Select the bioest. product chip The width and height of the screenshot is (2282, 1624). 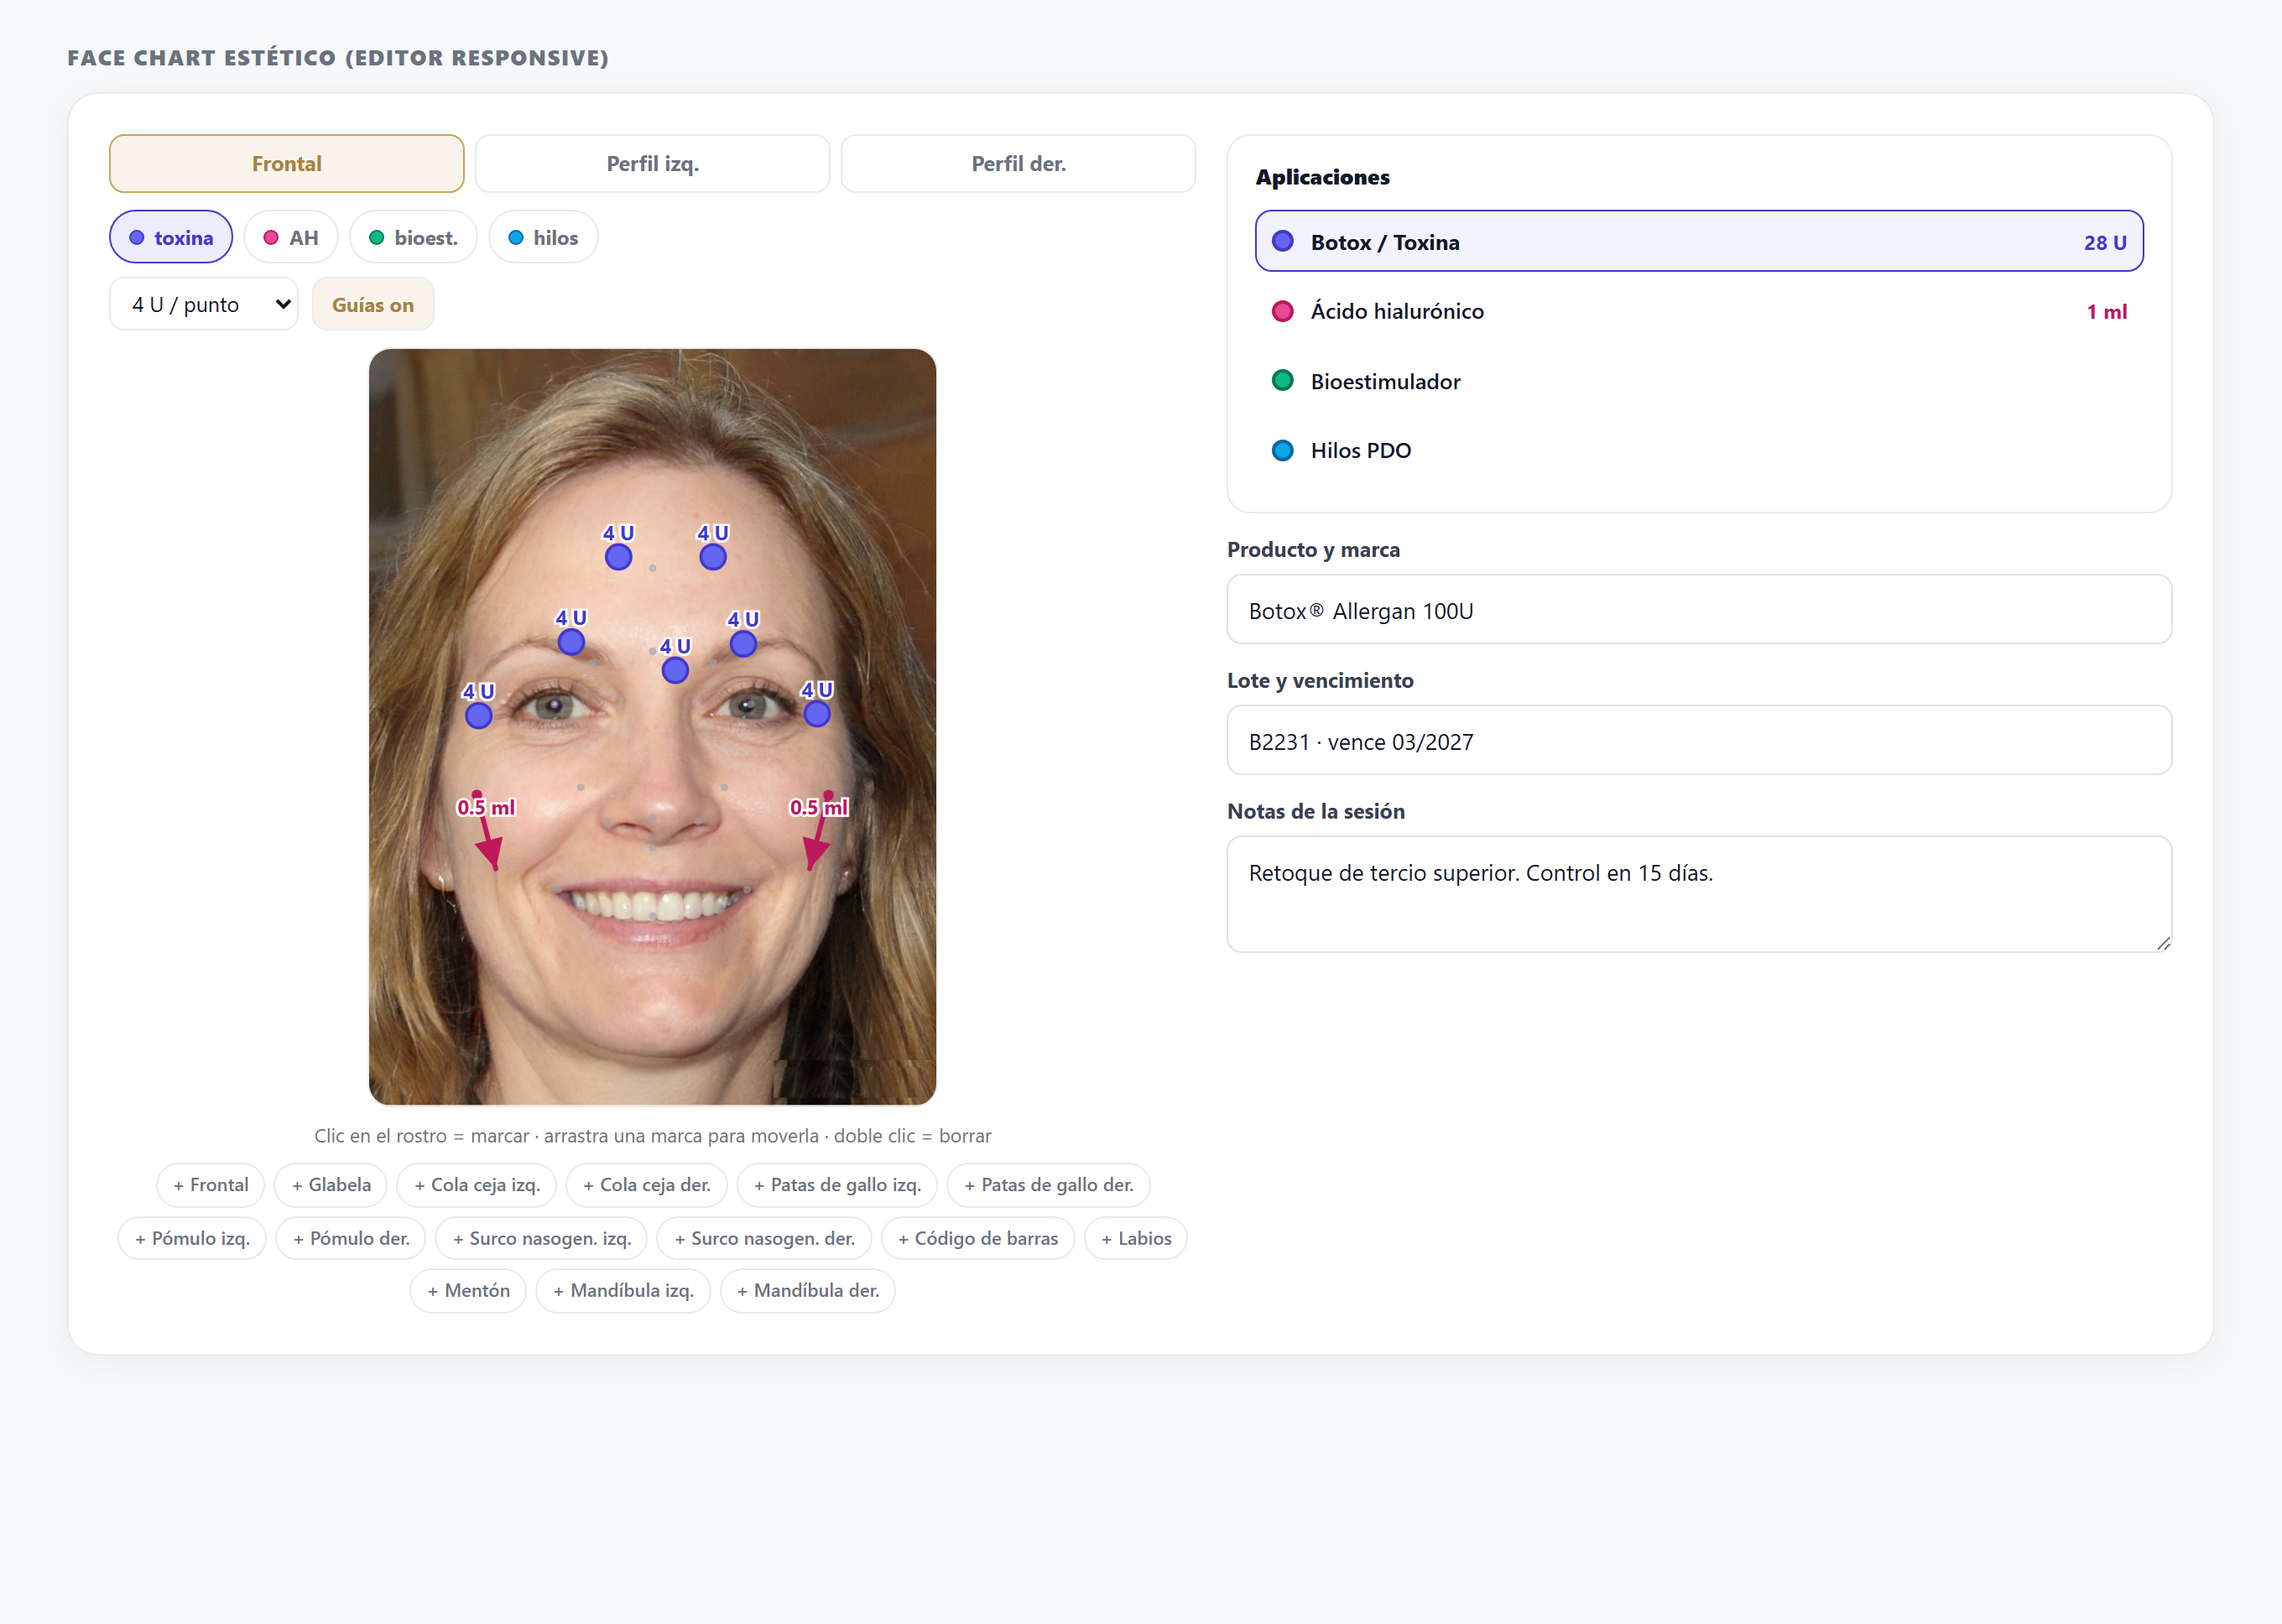(413, 237)
